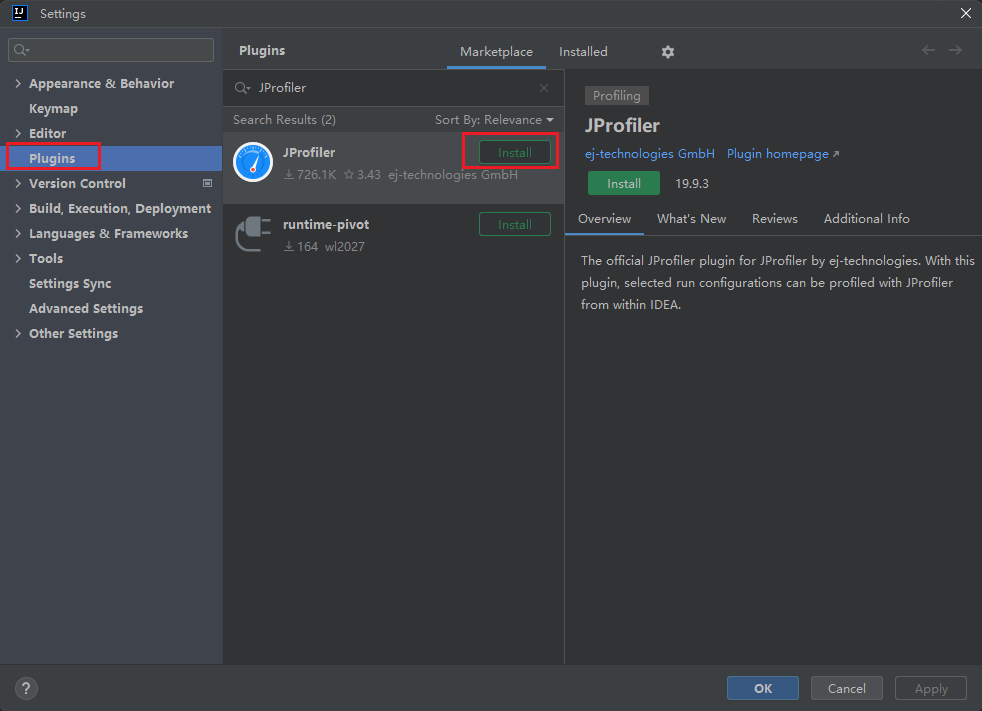
Task: Click the 726.1K downloads count
Action: click(310, 175)
